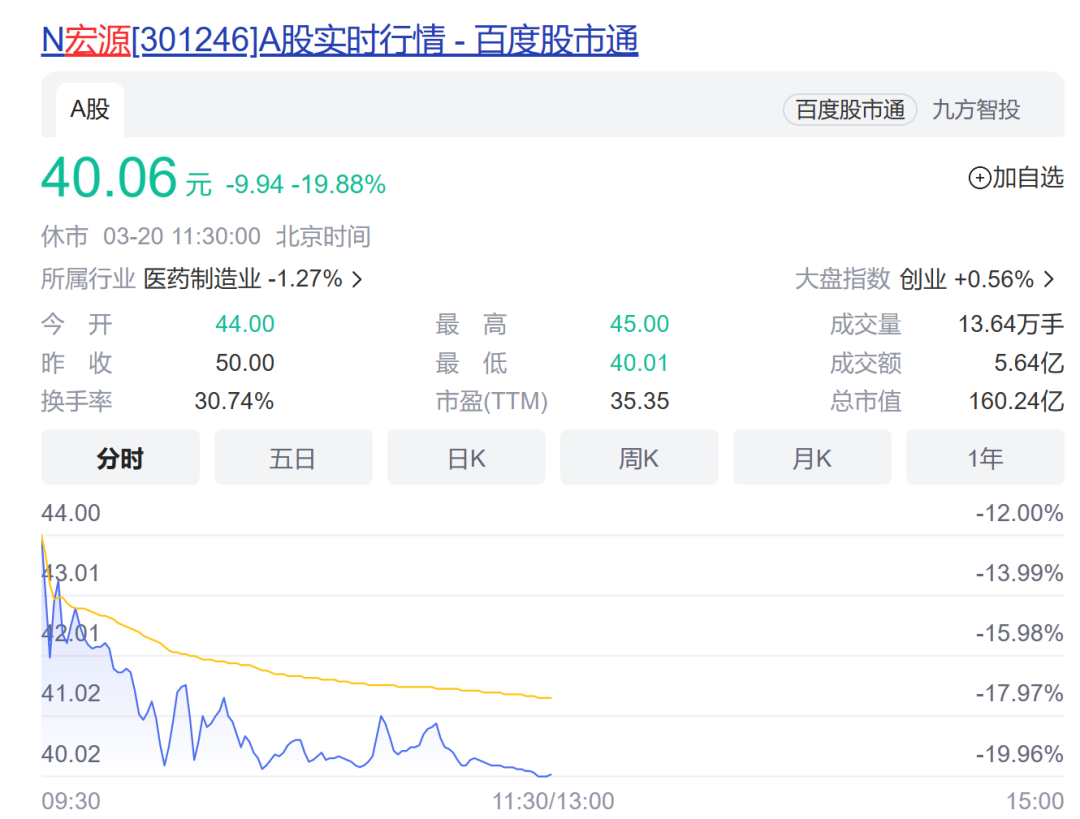1080x819 pixels.
Task: Expand industry chevron after -1.27%
Action: point(357,279)
